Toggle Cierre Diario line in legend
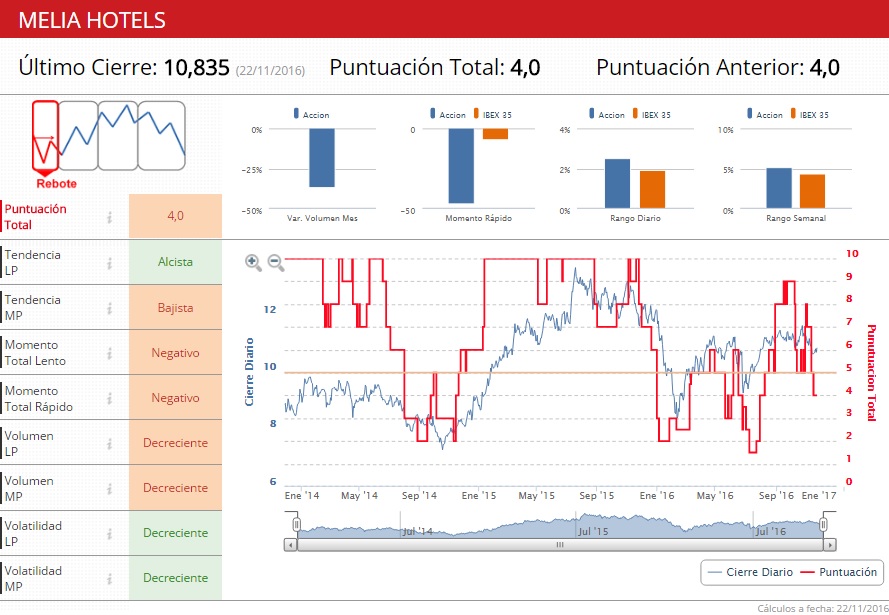 tap(751, 572)
